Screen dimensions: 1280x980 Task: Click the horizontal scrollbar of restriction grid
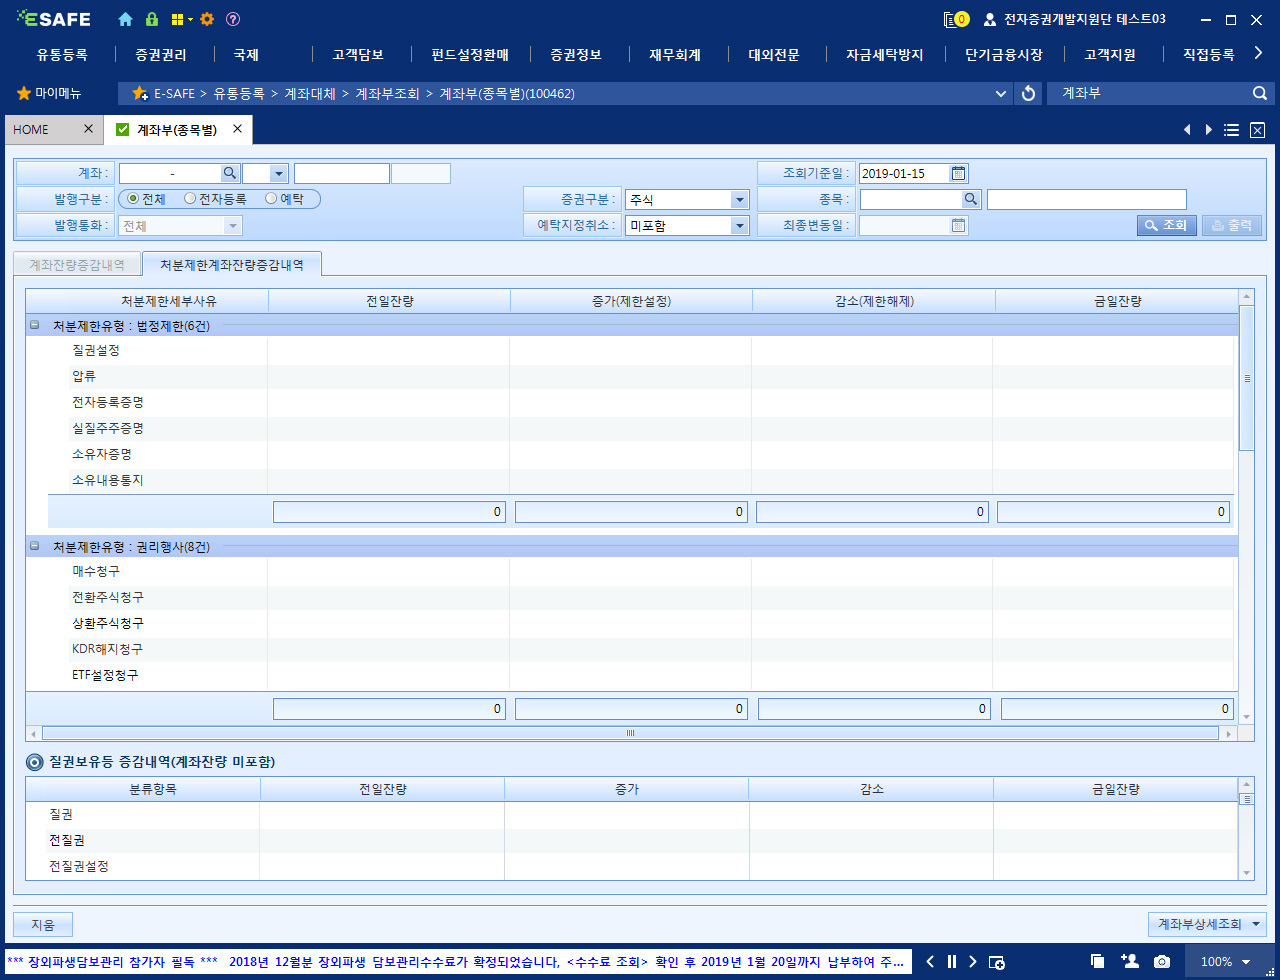click(630, 733)
